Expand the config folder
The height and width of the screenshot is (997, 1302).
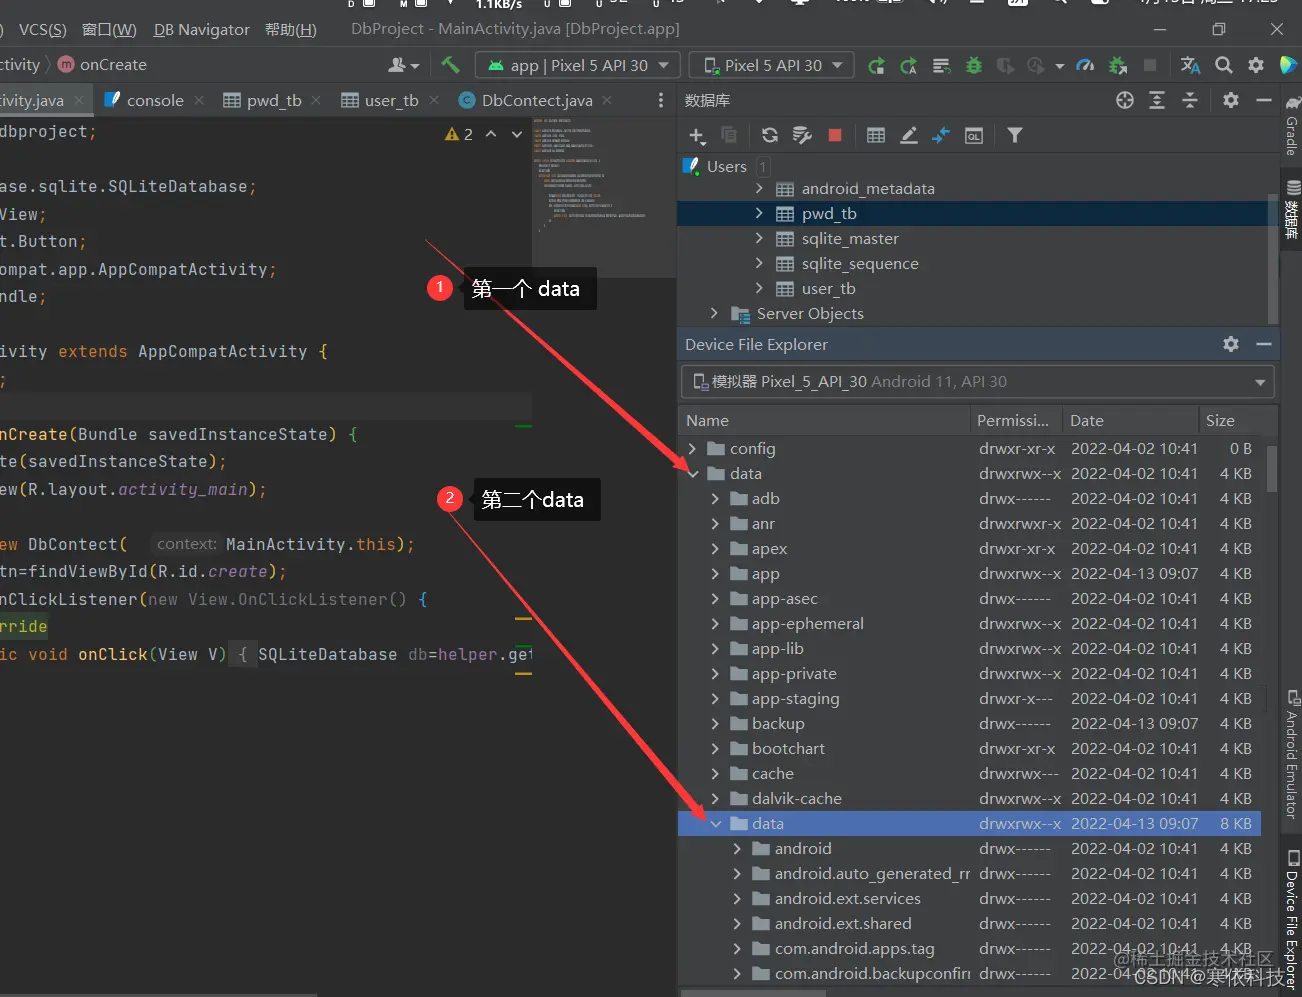tap(692, 448)
